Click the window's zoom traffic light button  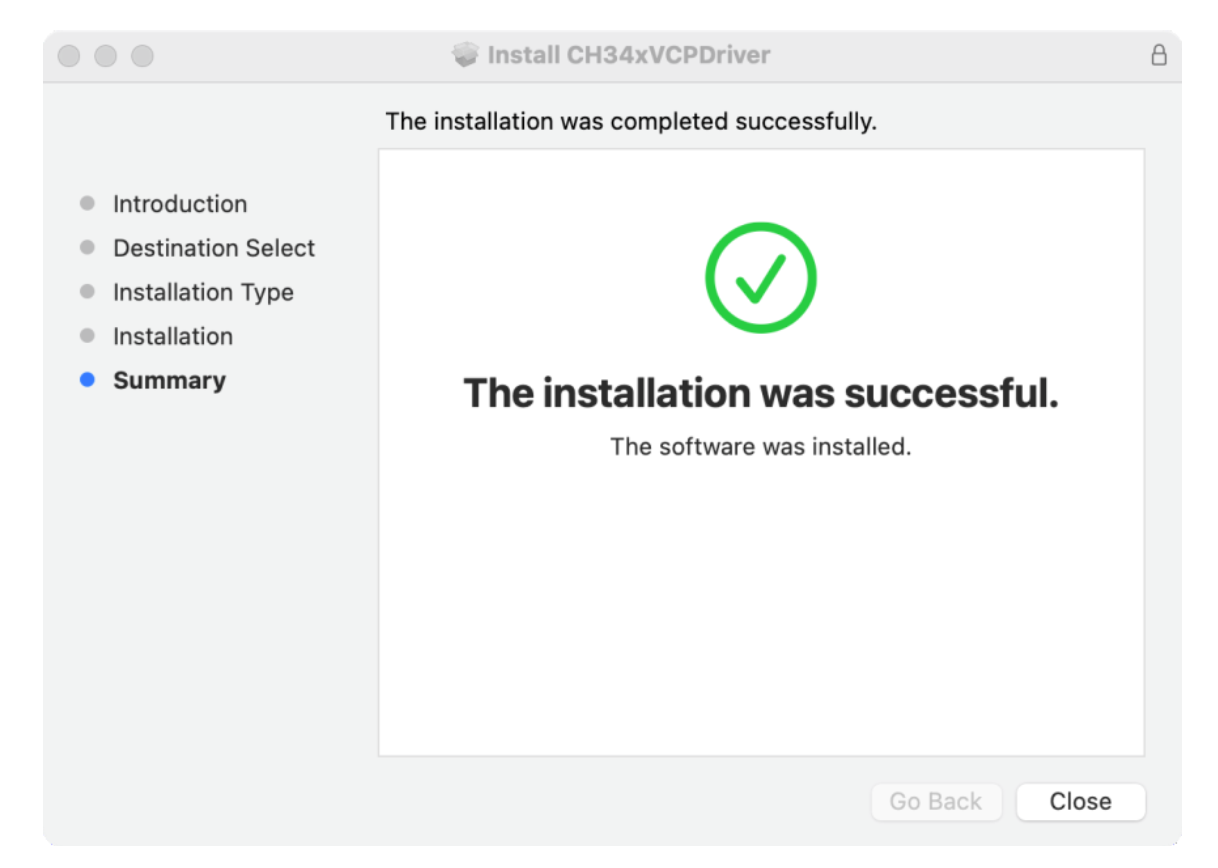143,56
